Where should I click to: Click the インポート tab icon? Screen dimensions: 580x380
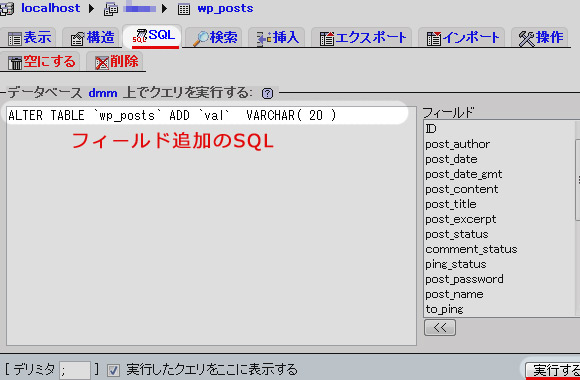click(434, 38)
